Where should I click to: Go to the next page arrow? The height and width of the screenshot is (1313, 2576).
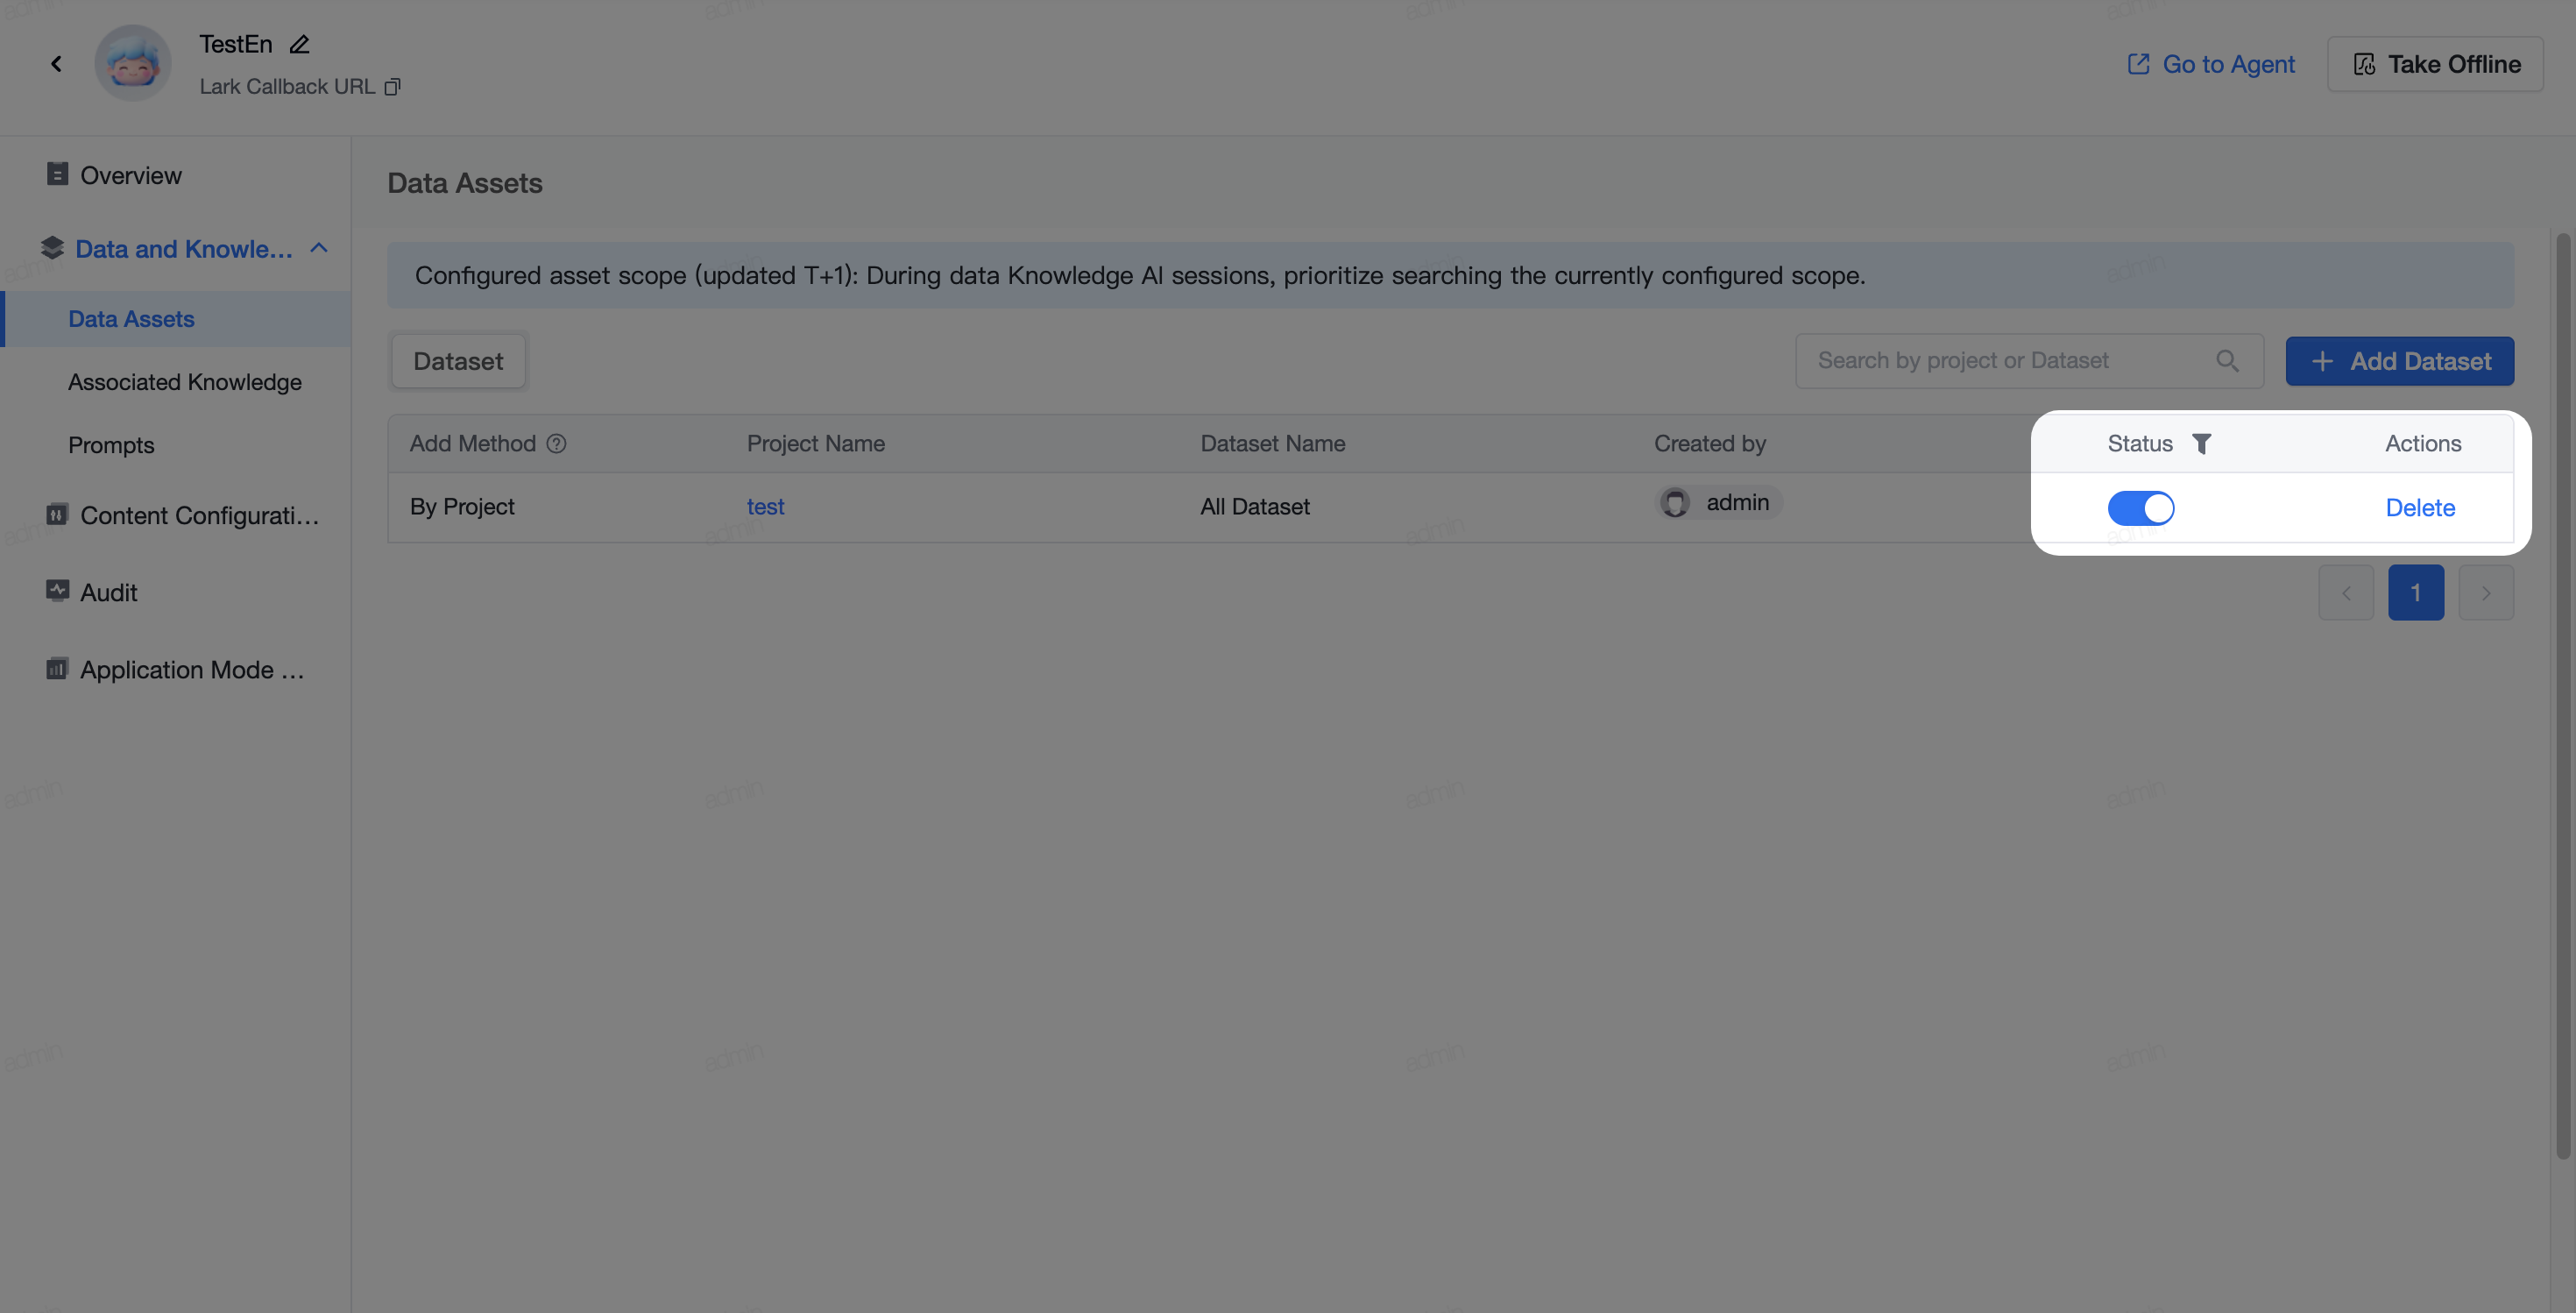[x=2485, y=593]
